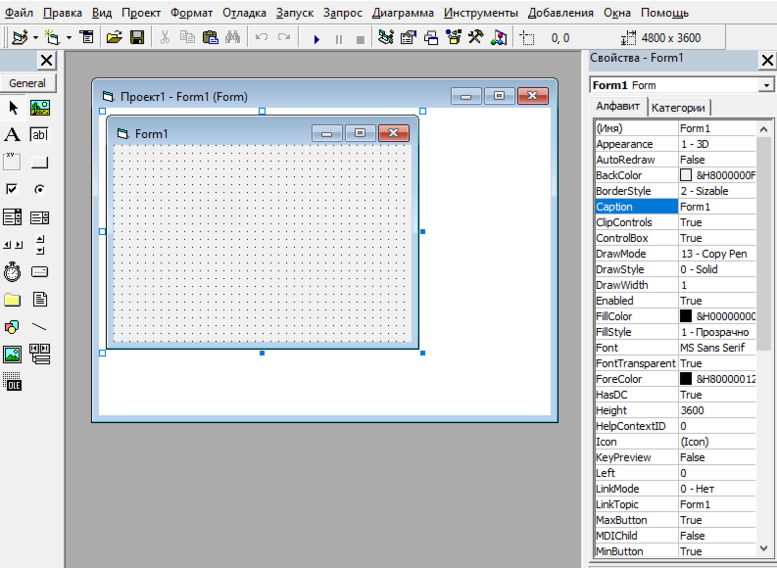Viewport: 777px width, 568px height.
Task: Select the DirListBox folder tool
Action: [x=12, y=299]
